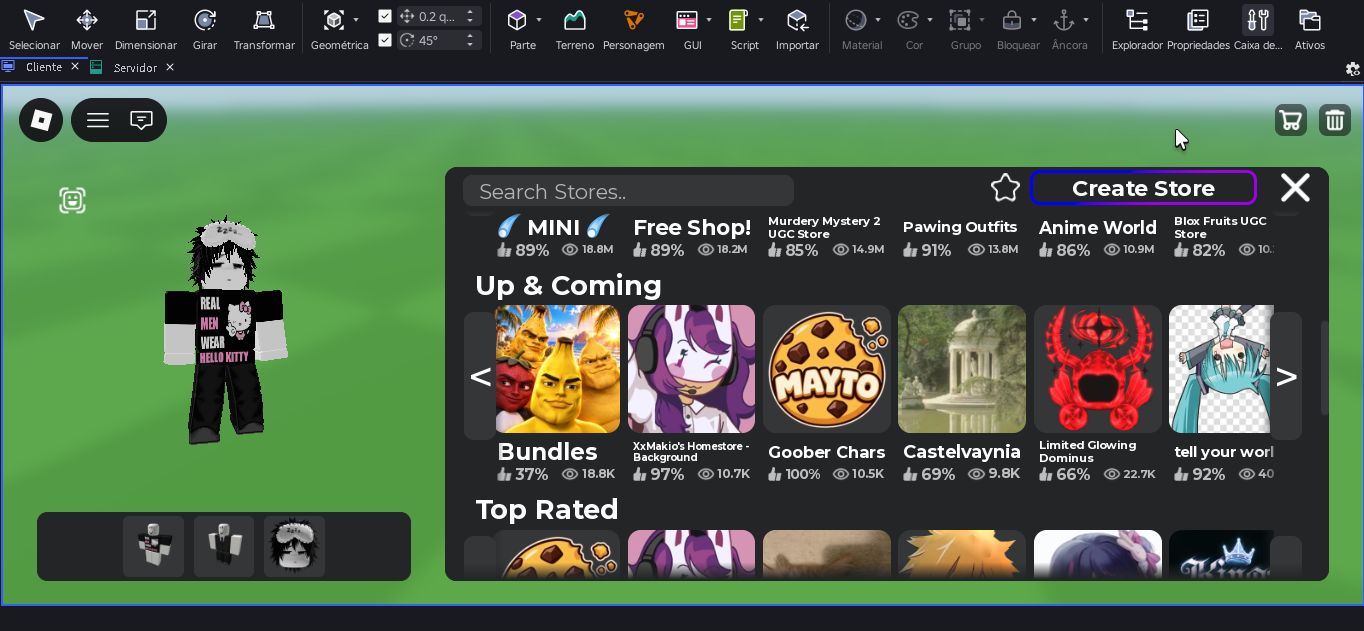Click the Importar 3D icon

pos(797,20)
